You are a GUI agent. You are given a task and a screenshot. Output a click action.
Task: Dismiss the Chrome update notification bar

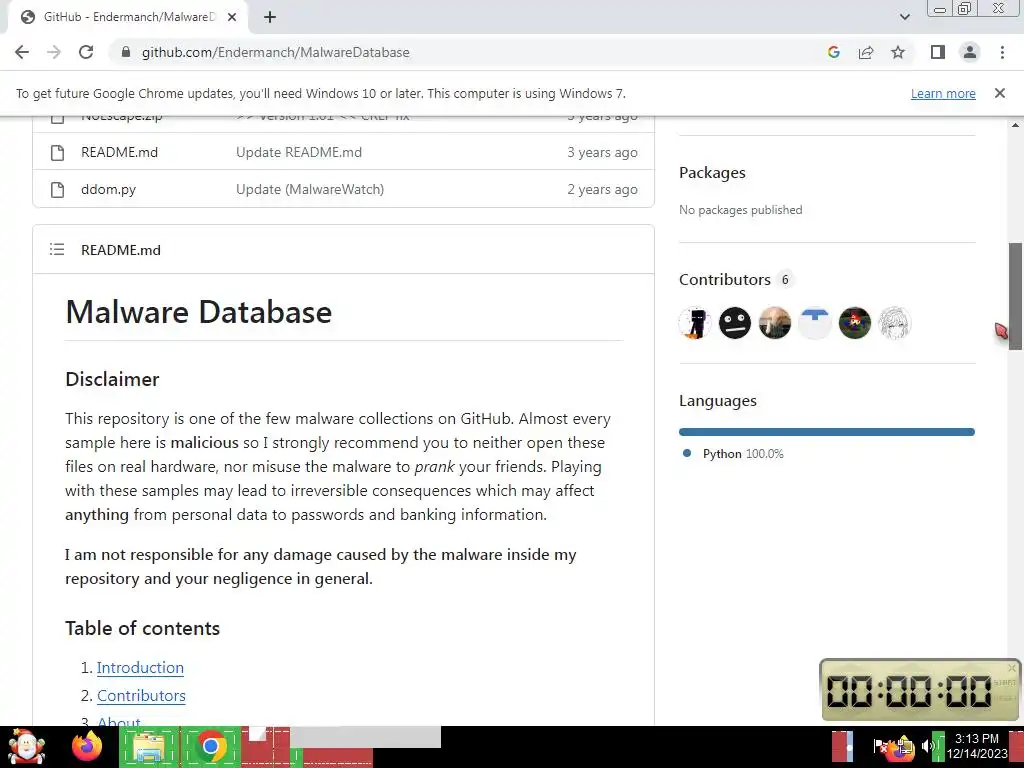999,93
